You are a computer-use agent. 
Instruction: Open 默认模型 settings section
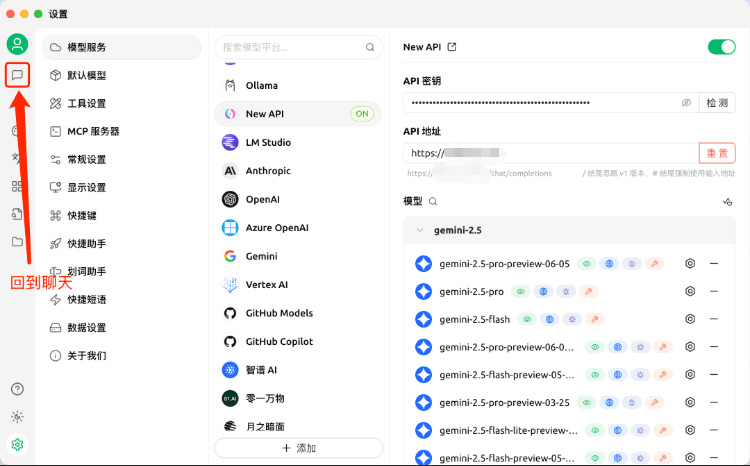click(x=121, y=75)
